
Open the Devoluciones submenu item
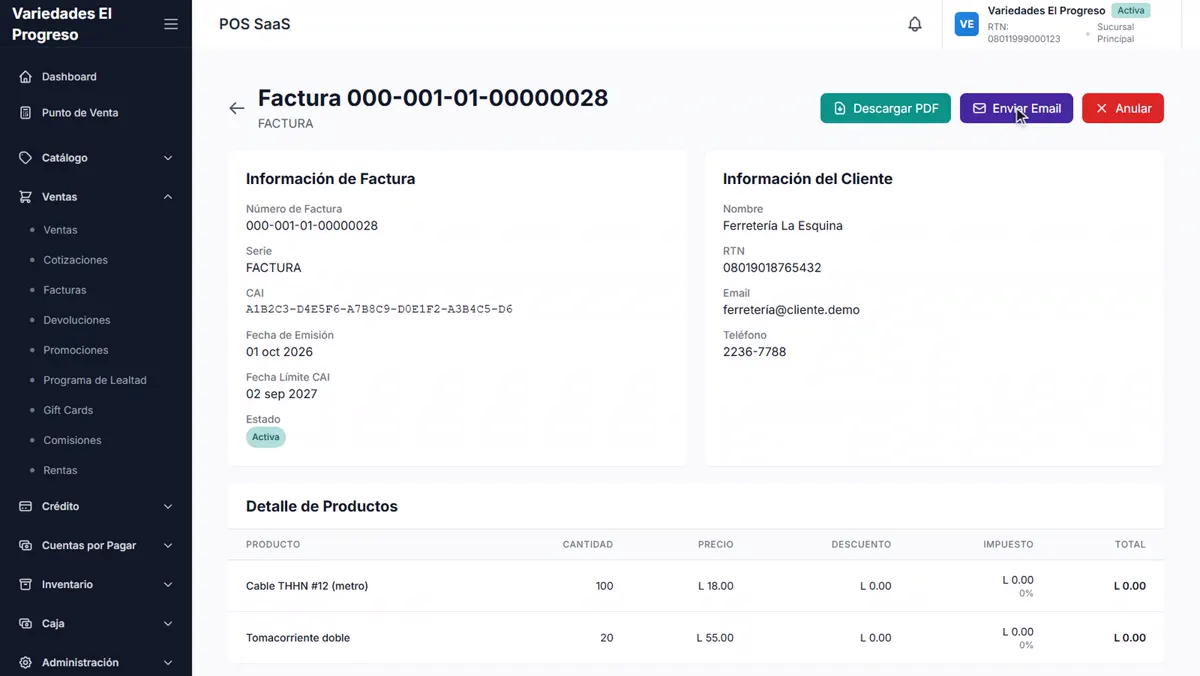[x=77, y=320]
